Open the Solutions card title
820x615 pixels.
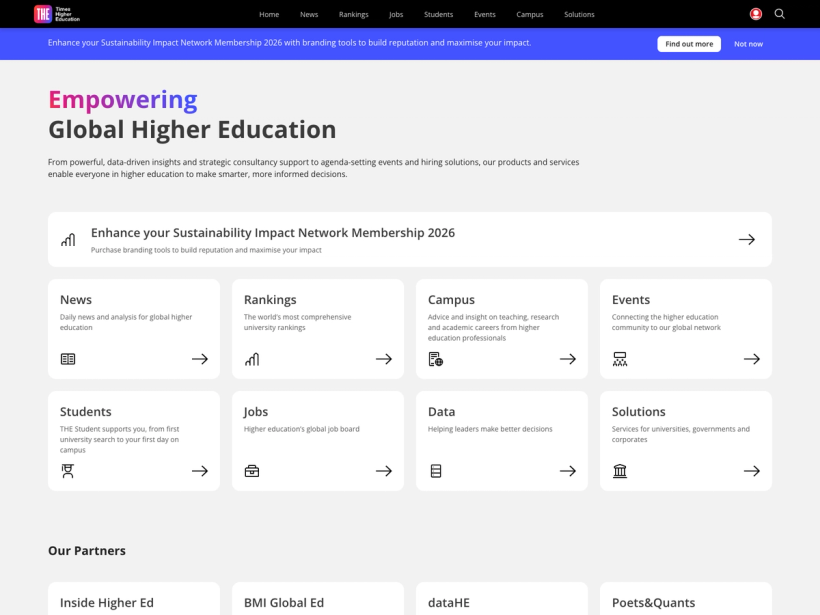[x=639, y=412]
